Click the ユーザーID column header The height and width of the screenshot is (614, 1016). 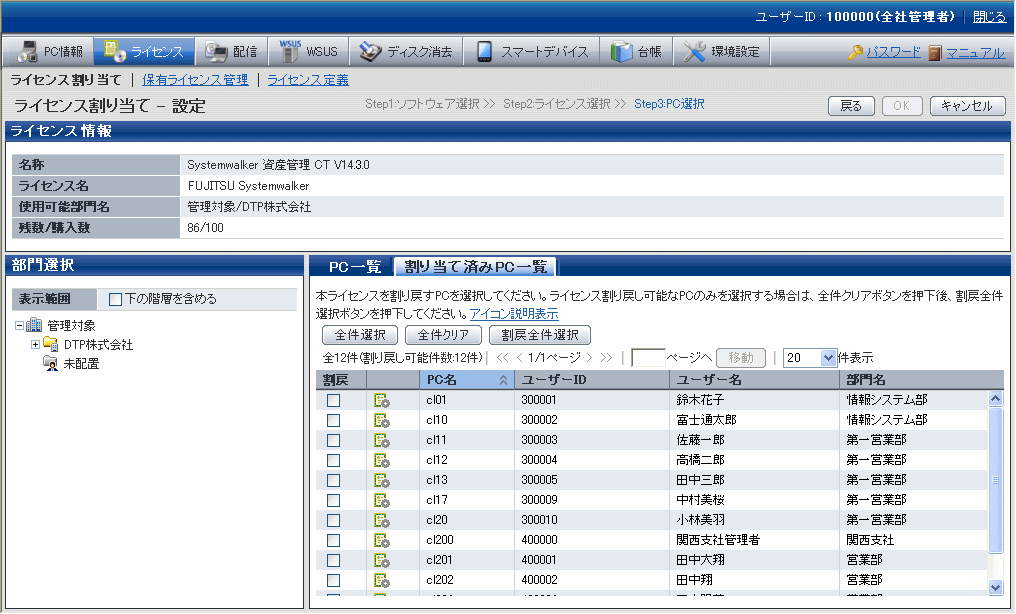[592, 380]
